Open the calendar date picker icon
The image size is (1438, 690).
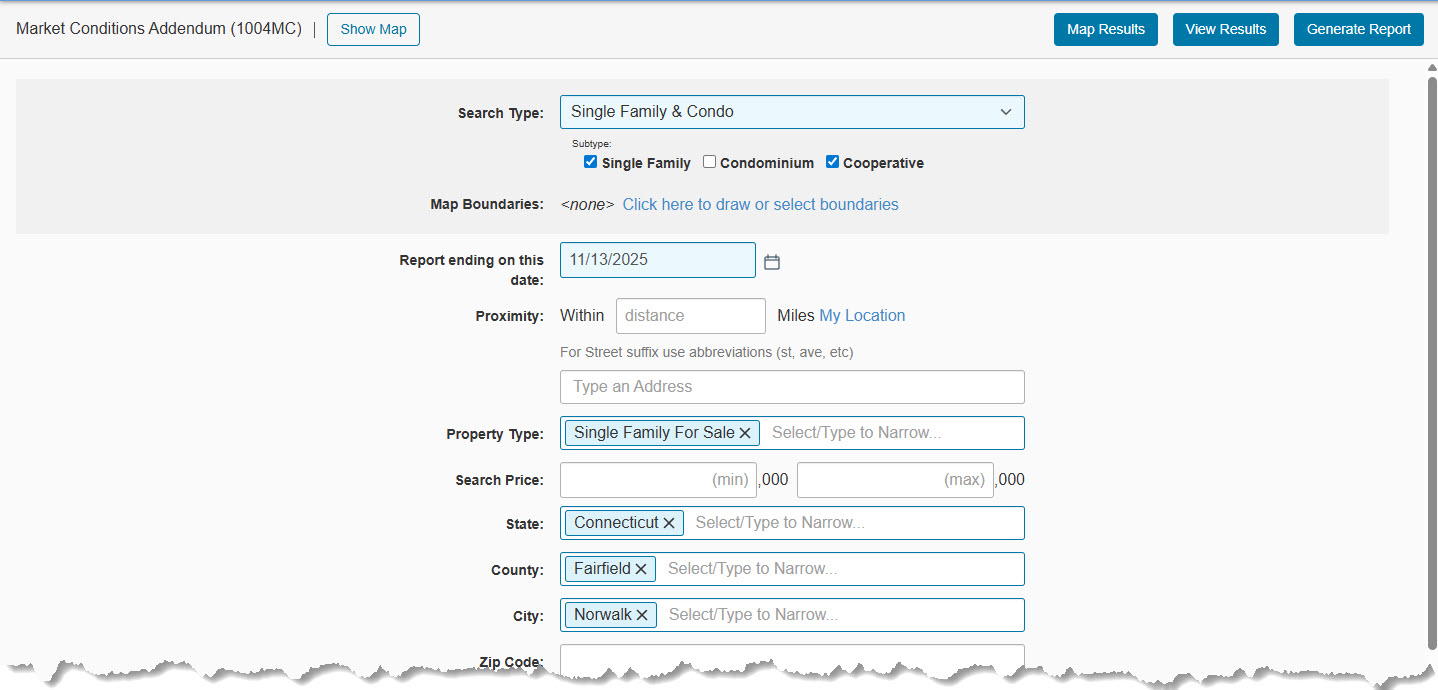771,262
